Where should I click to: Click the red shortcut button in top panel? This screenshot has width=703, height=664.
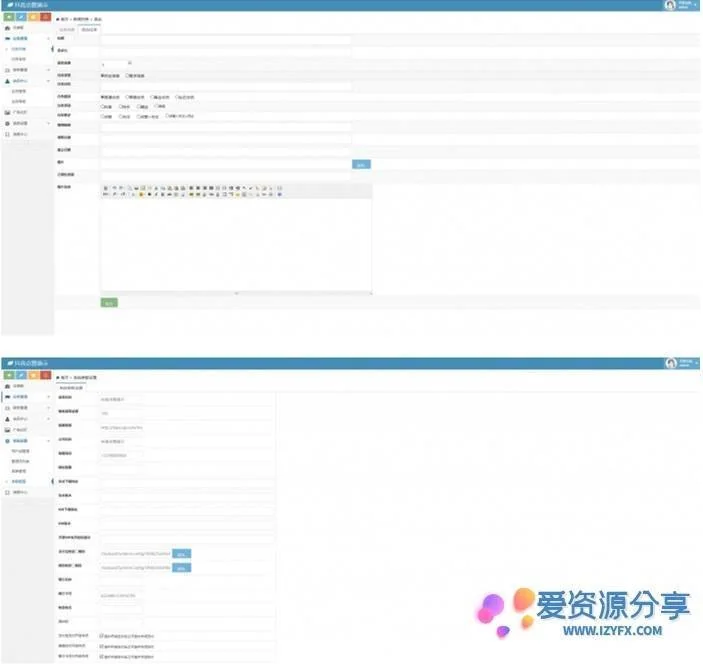click(x=46, y=17)
